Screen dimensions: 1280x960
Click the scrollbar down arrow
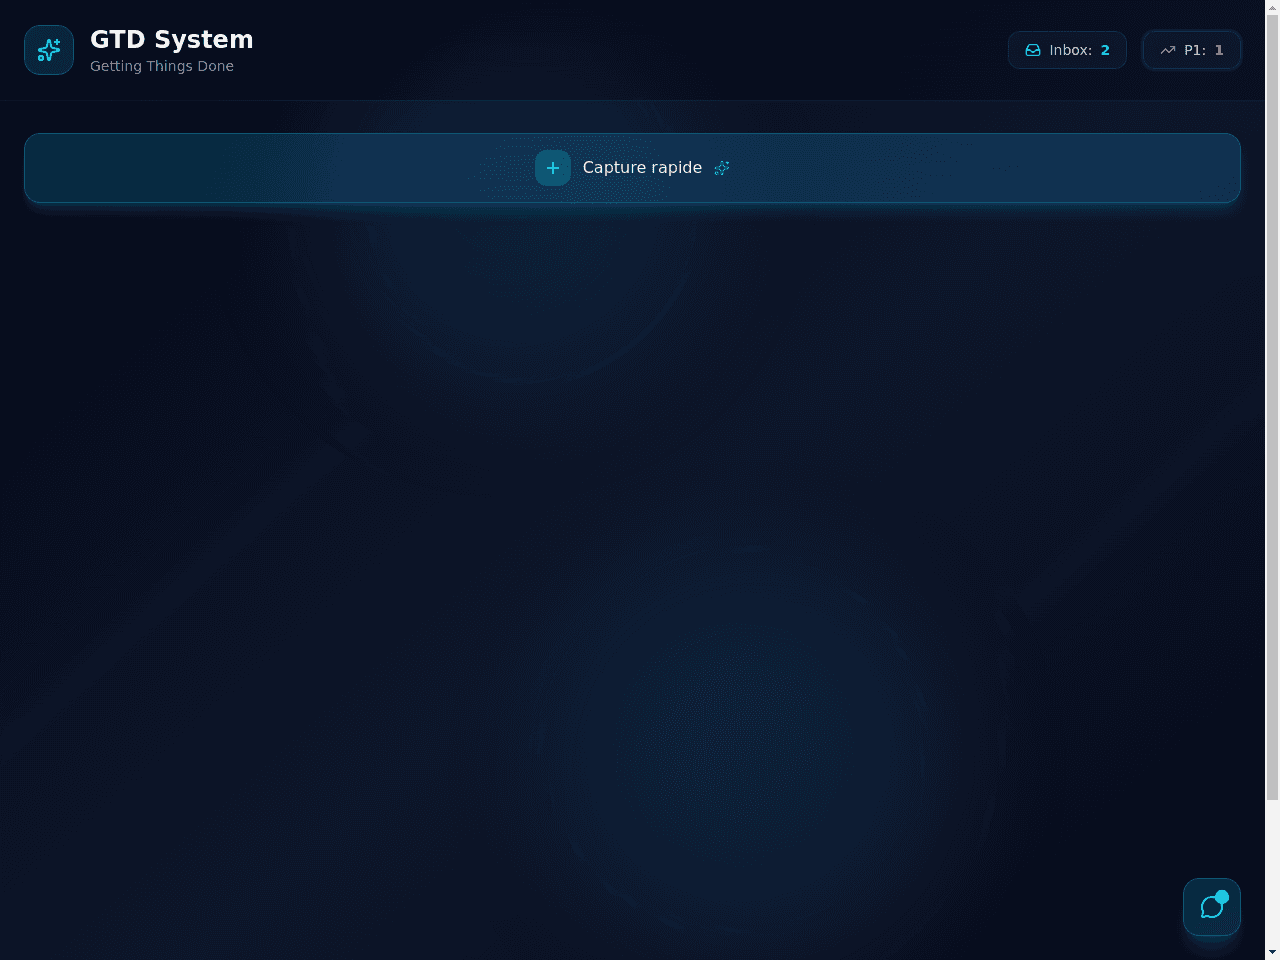click(x=1272, y=952)
